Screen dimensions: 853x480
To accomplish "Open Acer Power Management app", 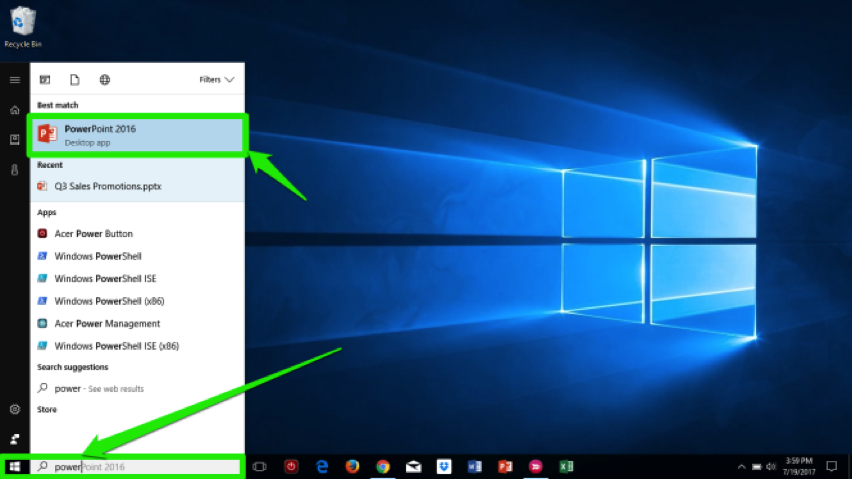I will tap(138, 323).
